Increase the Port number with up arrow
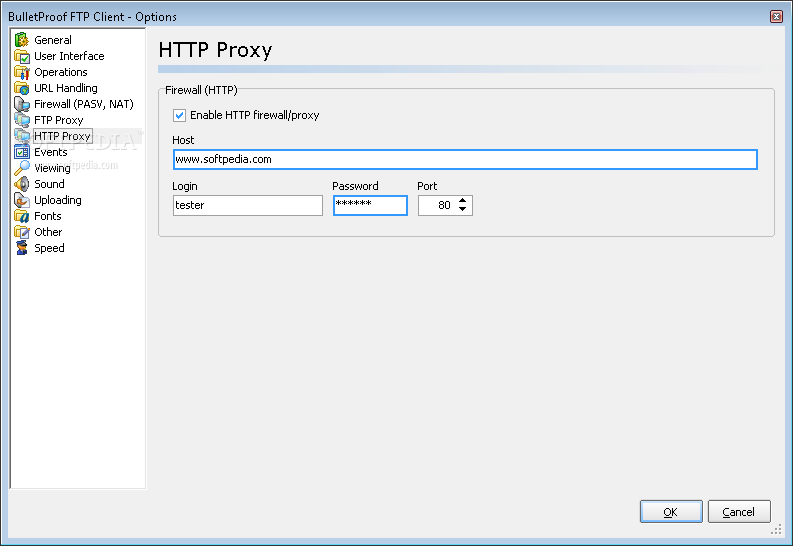The width and height of the screenshot is (793, 546). coord(462,201)
